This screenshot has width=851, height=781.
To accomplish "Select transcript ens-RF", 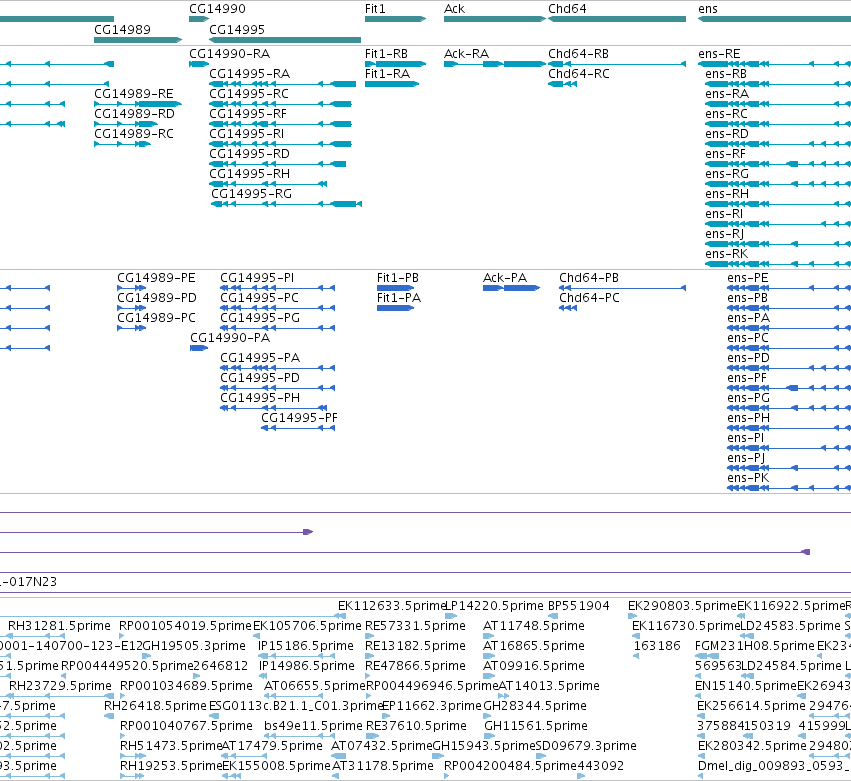I will pos(726,154).
